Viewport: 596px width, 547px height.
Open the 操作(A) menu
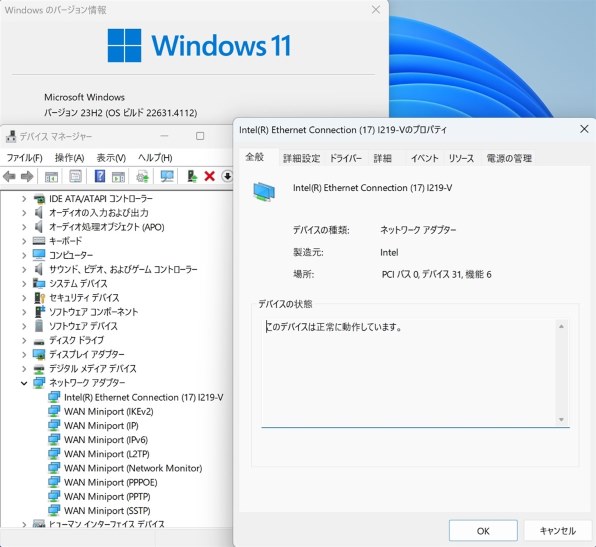point(69,157)
